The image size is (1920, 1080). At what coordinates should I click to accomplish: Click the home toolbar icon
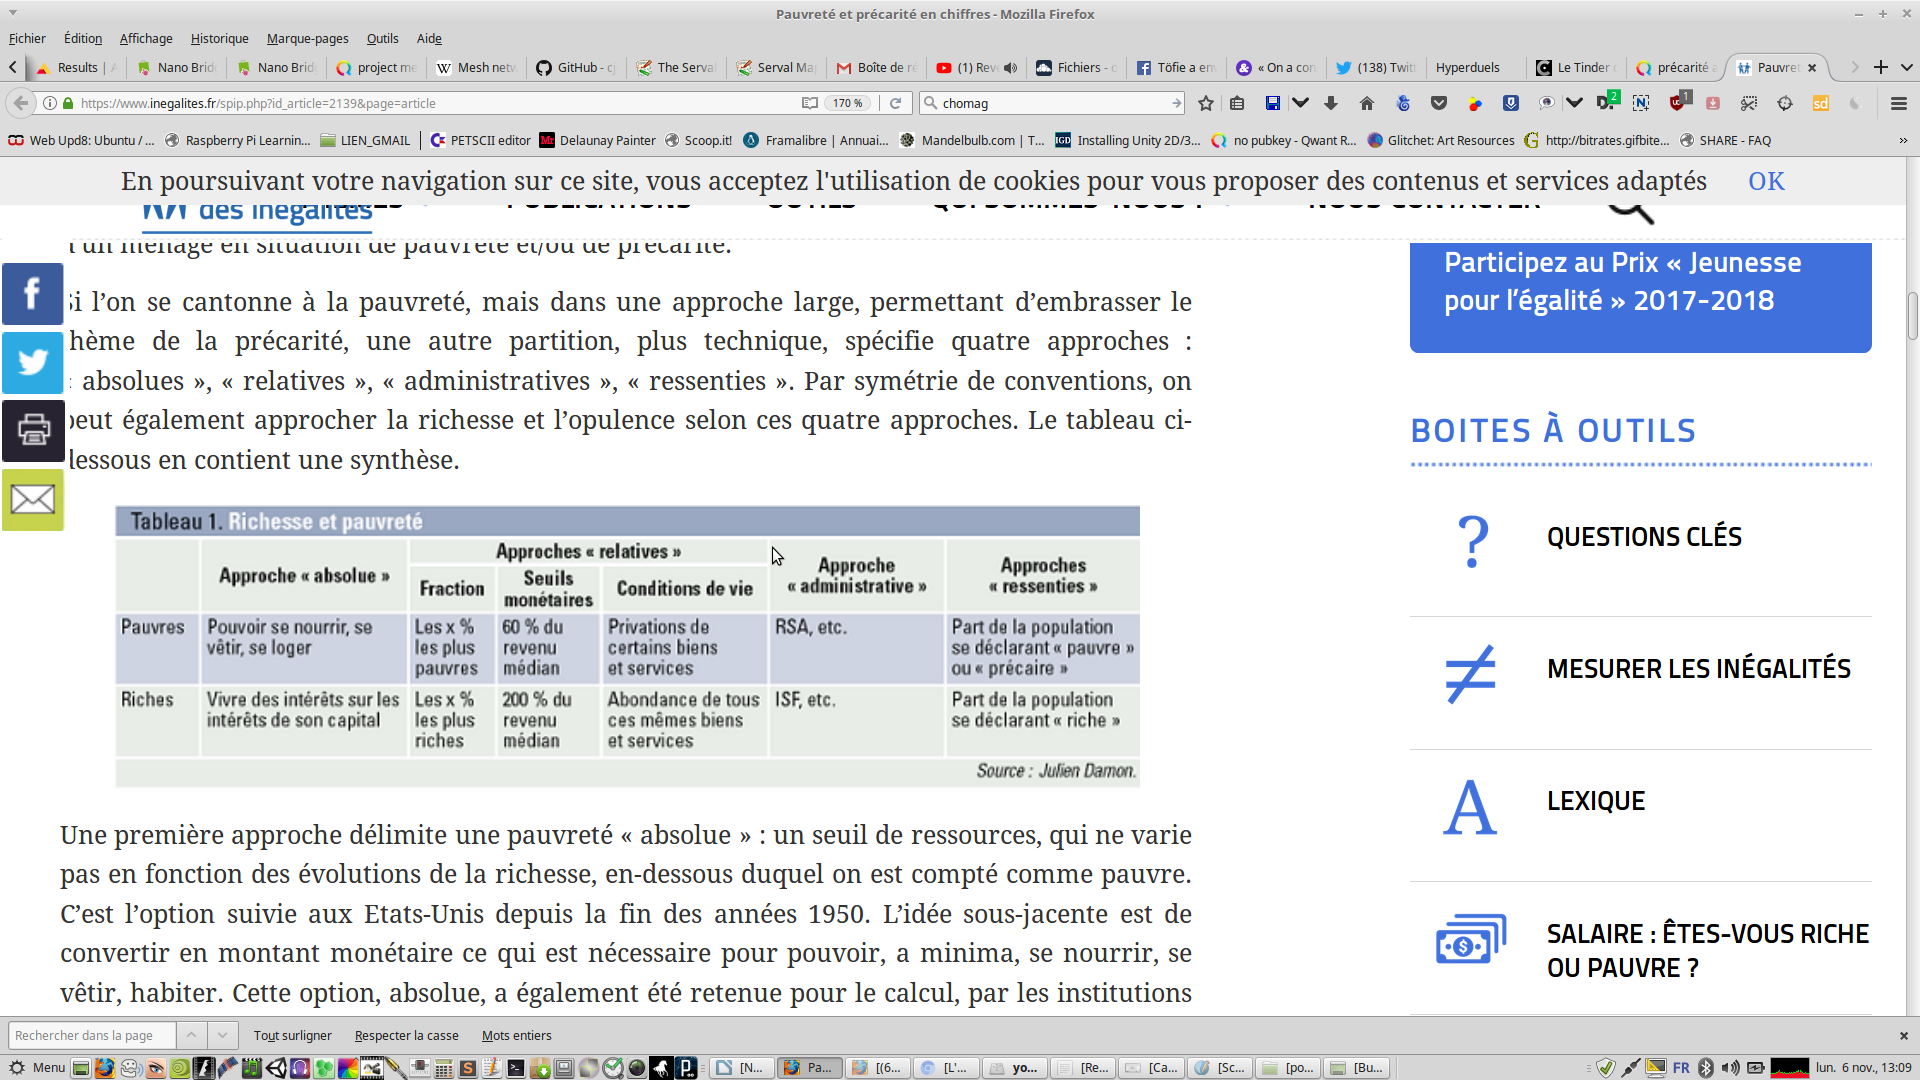(1367, 103)
